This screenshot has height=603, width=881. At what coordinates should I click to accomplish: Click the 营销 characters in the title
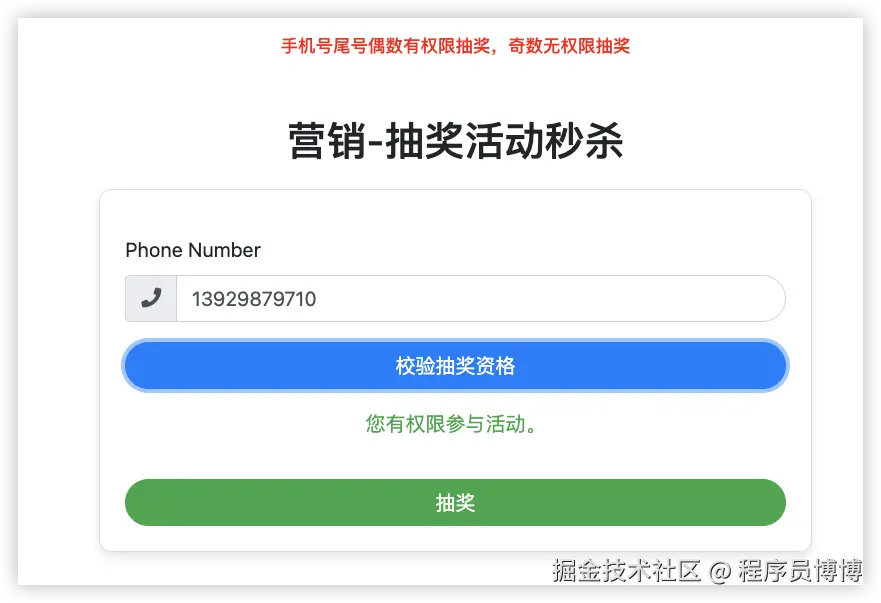pos(328,140)
